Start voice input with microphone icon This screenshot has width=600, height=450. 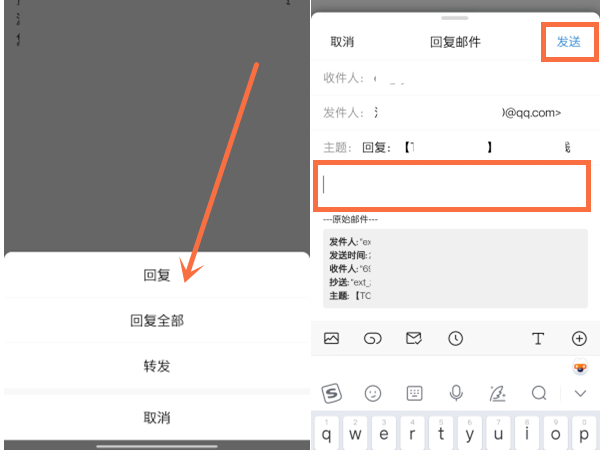point(456,393)
